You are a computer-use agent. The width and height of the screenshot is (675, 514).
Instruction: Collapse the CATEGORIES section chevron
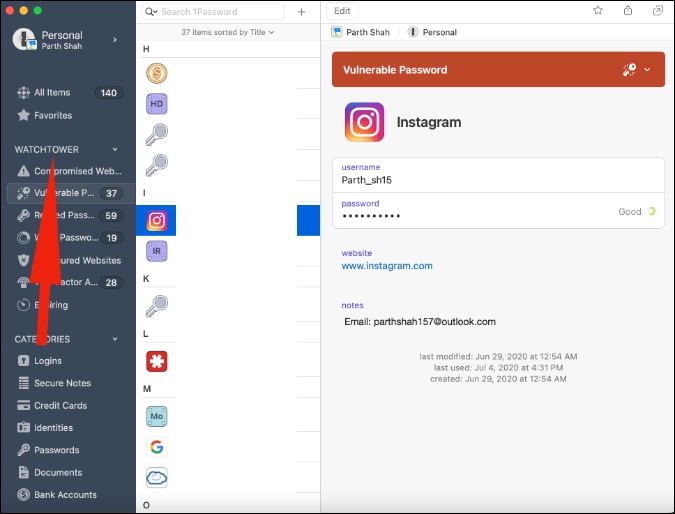115,339
